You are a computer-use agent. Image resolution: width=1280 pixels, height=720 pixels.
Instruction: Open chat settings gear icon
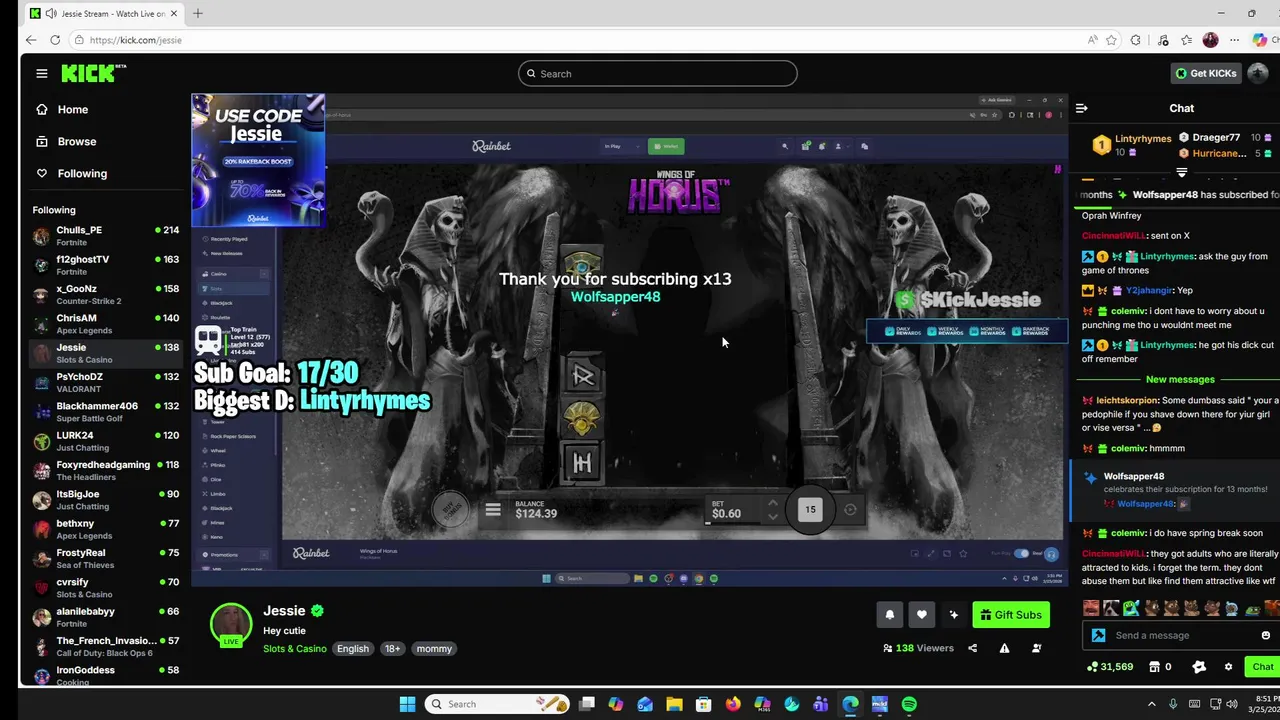click(1228, 667)
